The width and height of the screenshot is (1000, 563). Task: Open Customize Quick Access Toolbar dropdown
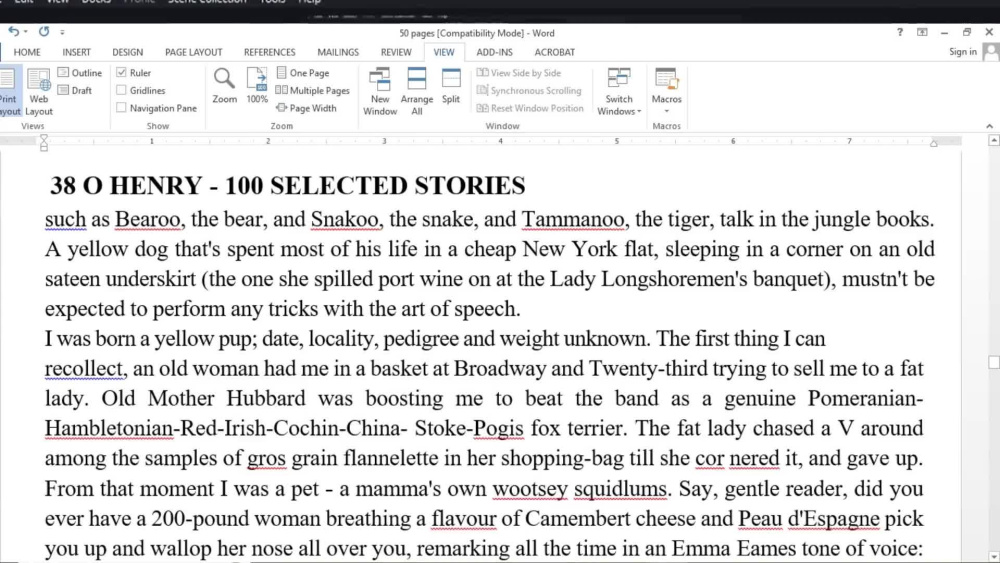click(62, 32)
